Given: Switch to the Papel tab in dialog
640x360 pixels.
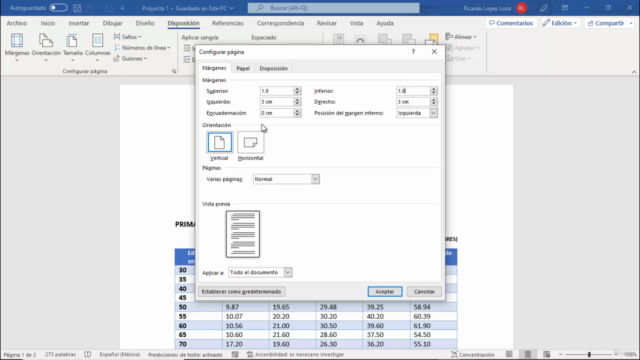Looking at the screenshot, I should pos(243,68).
